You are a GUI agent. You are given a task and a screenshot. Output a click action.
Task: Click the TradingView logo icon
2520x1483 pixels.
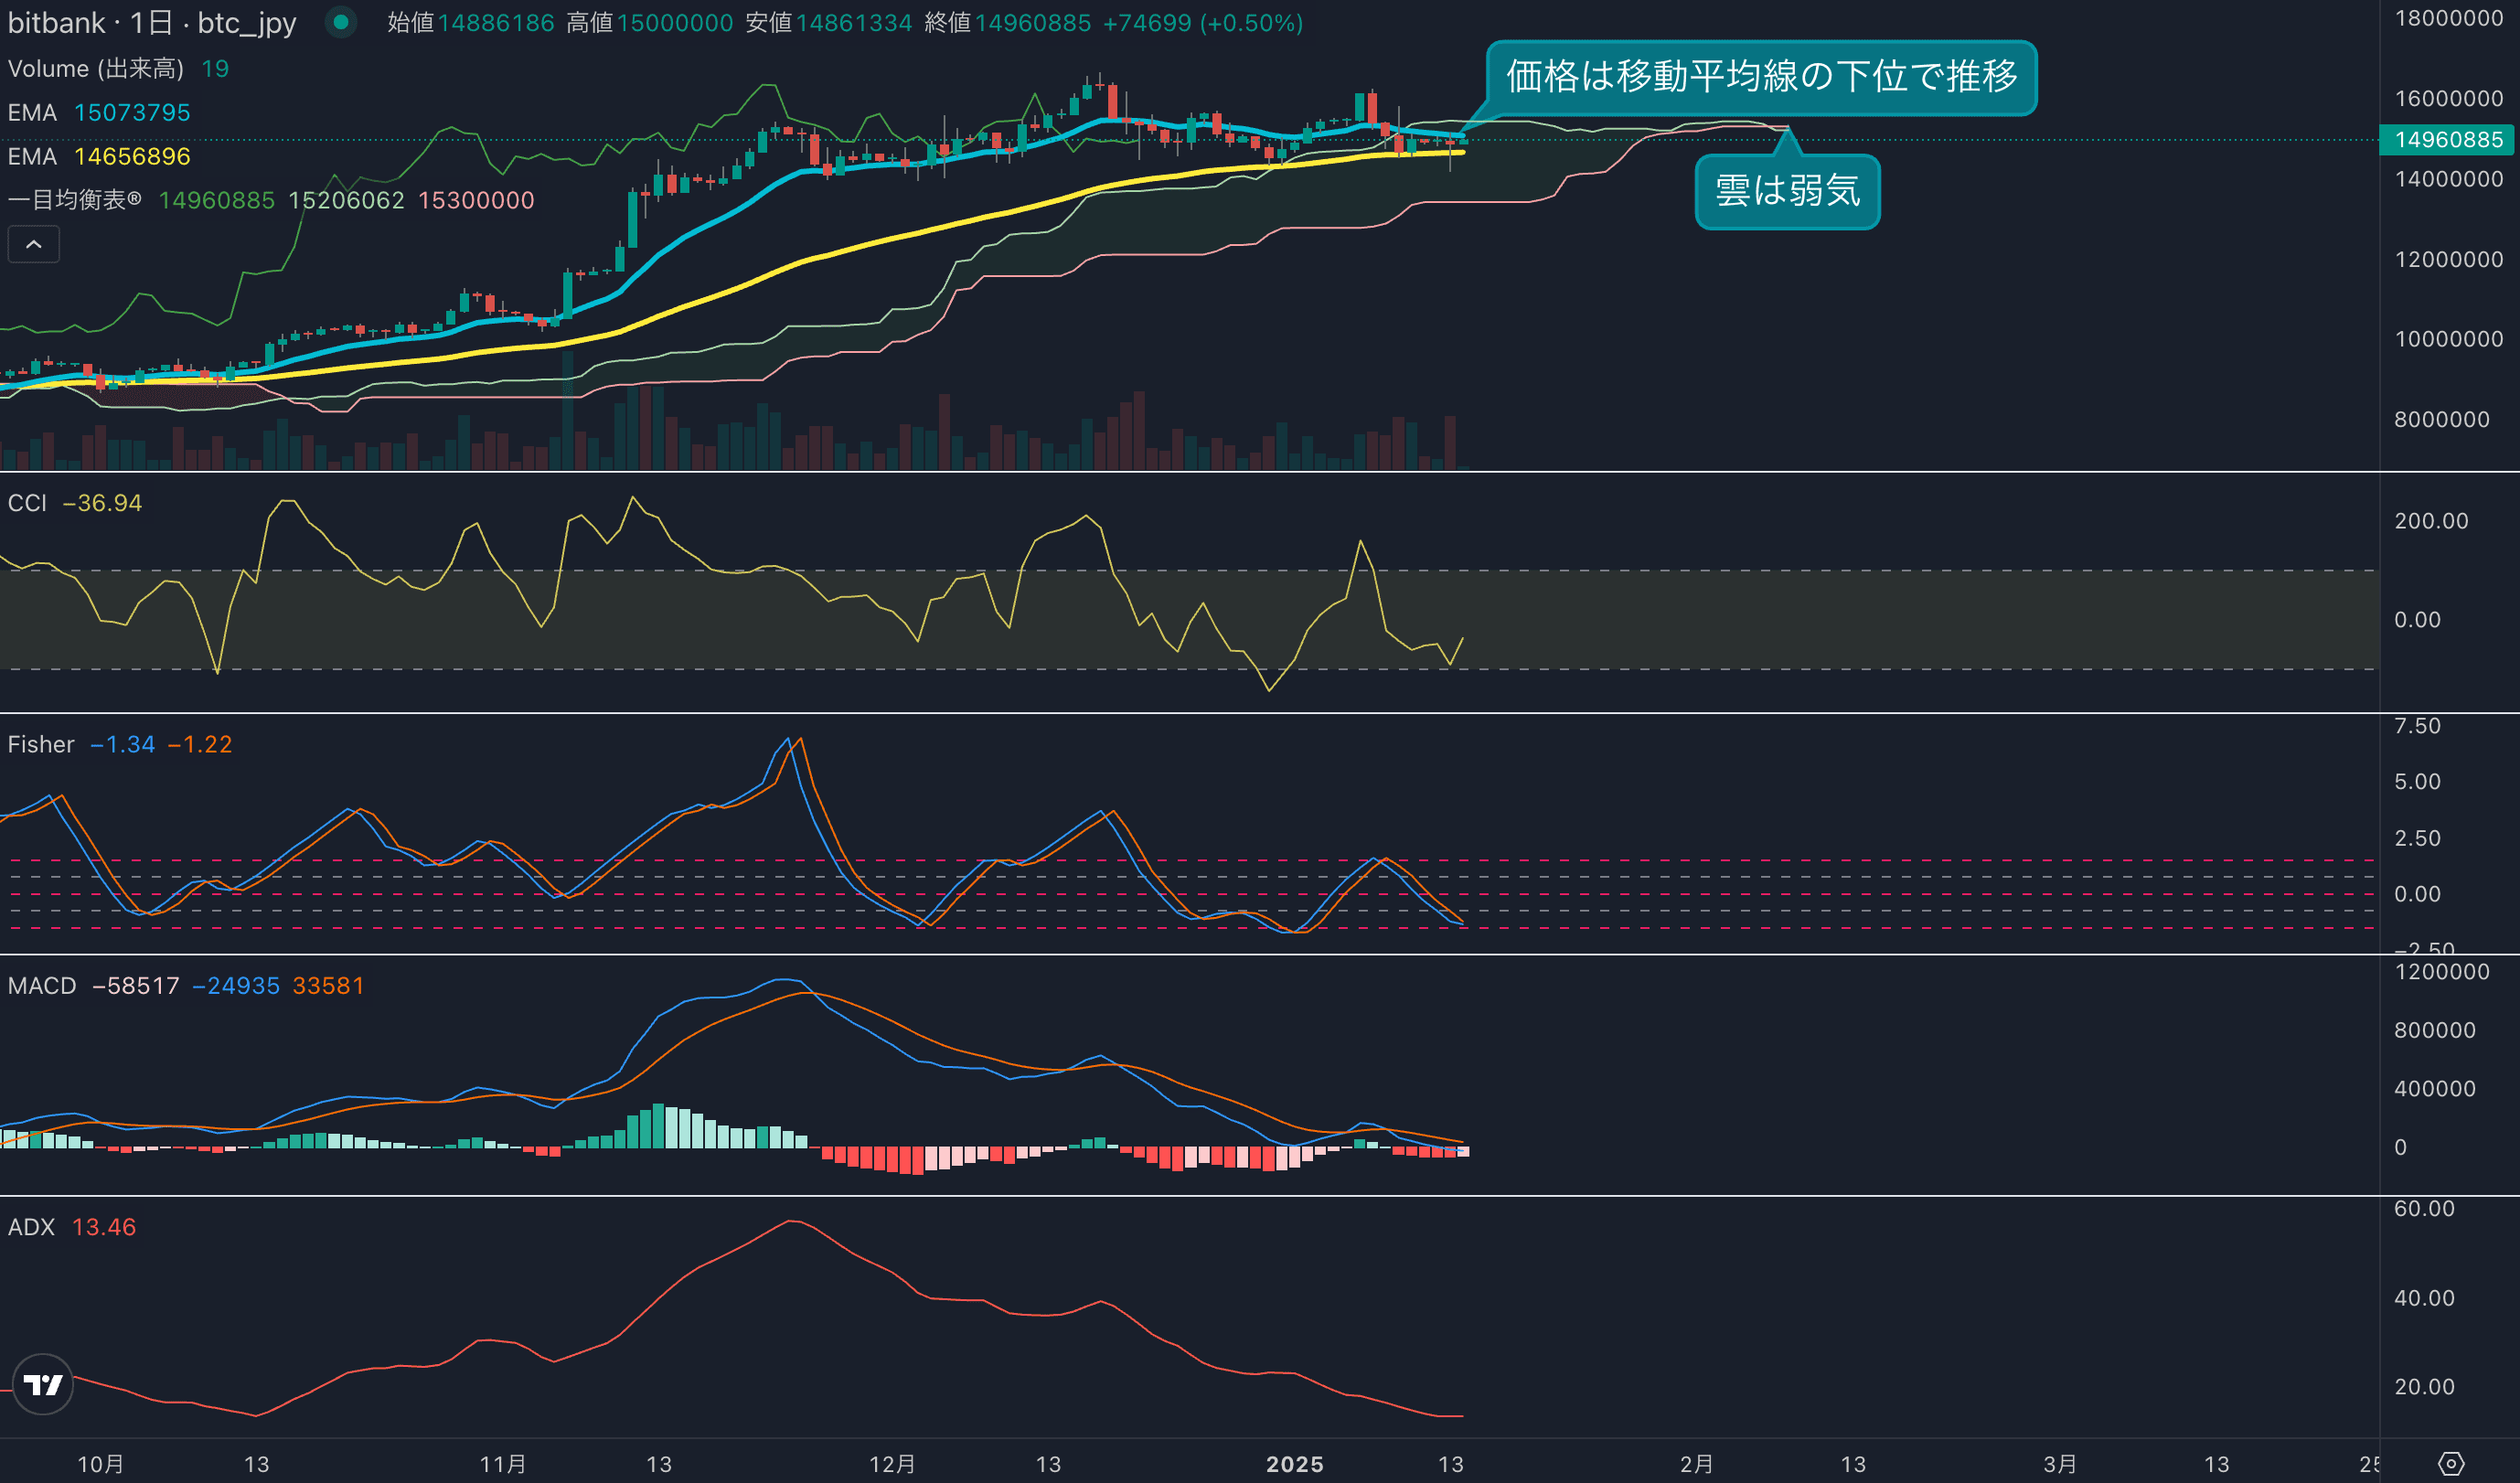pos(43,1384)
